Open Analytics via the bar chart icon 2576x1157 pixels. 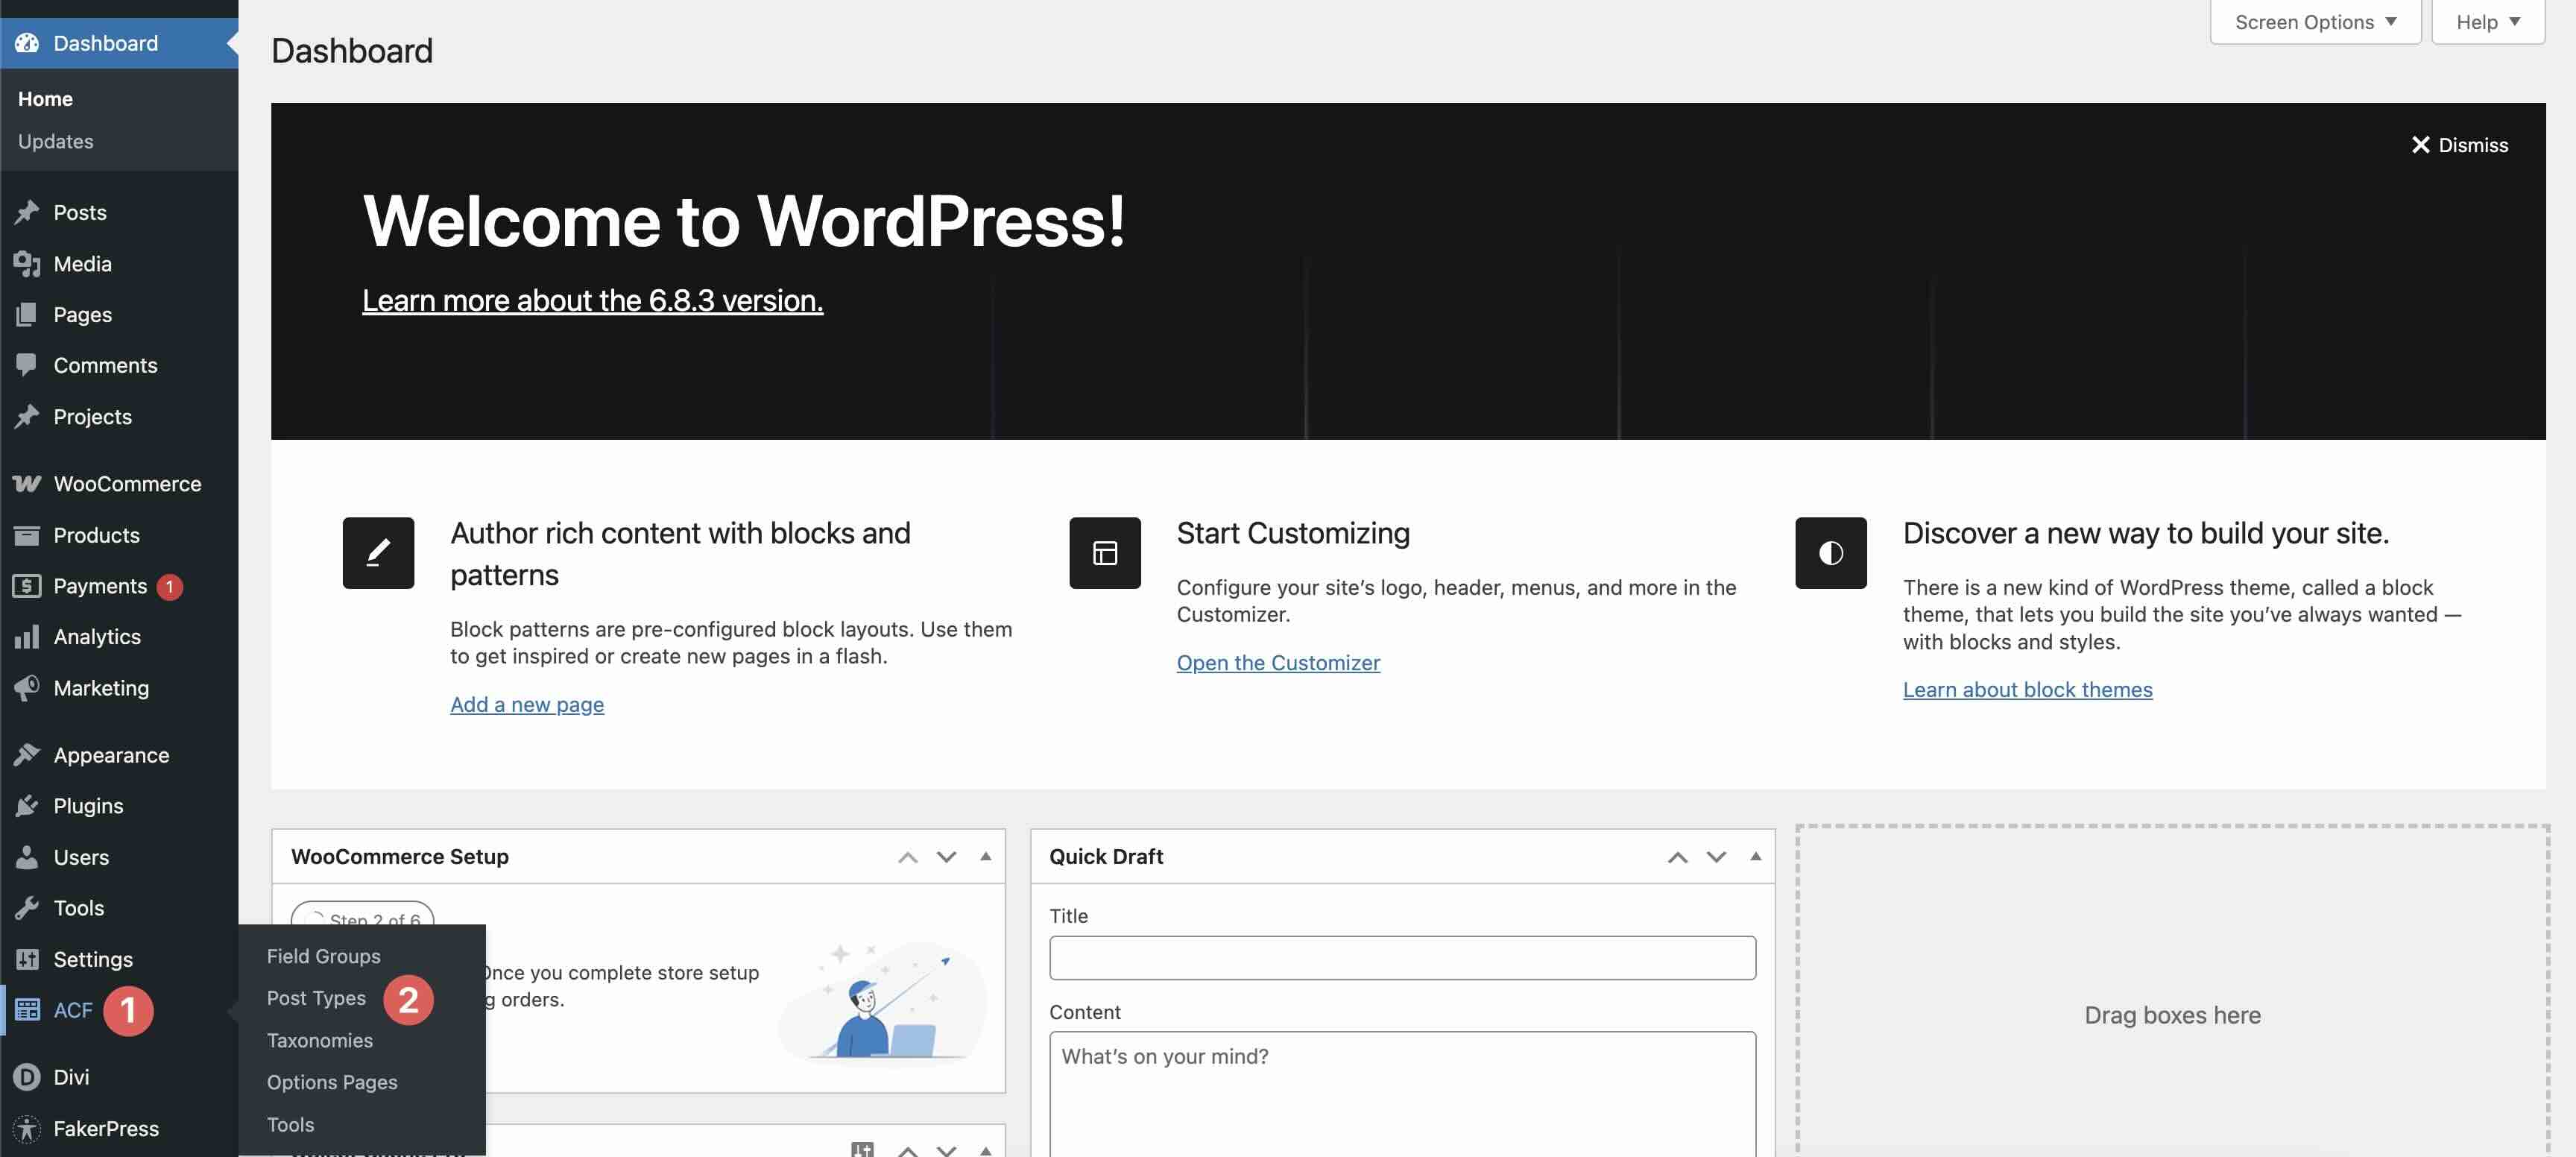(x=27, y=637)
